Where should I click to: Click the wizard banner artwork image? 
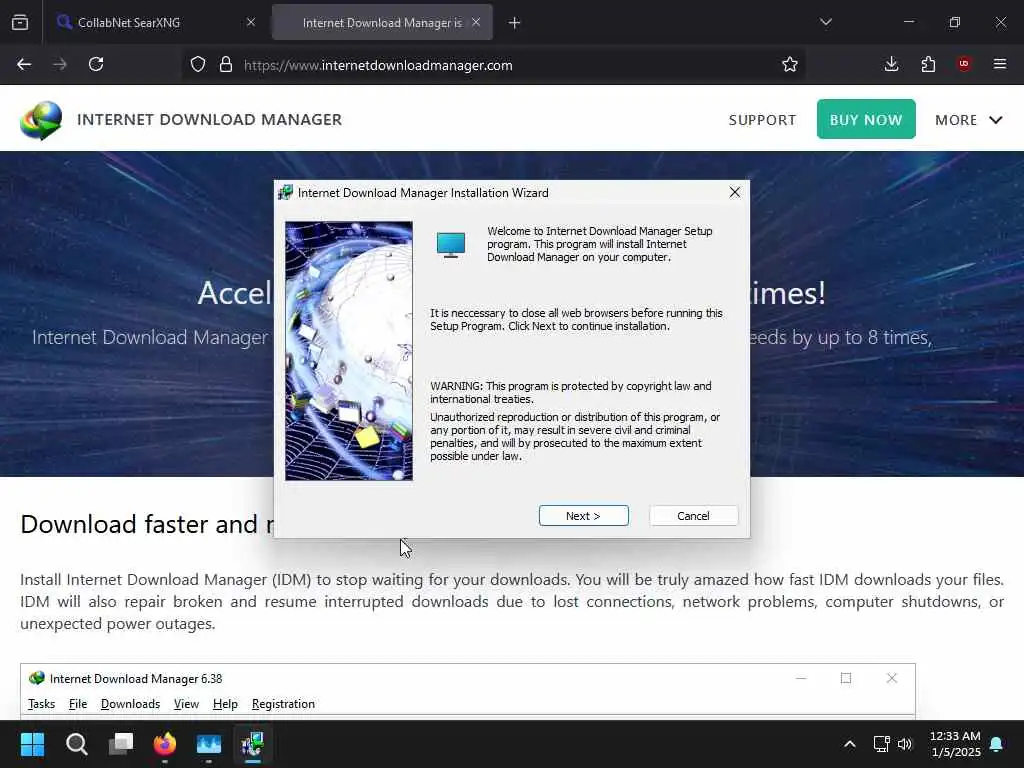(349, 351)
